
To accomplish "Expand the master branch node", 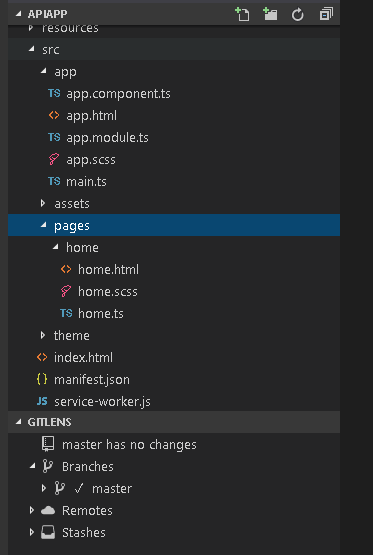I will (44, 488).
